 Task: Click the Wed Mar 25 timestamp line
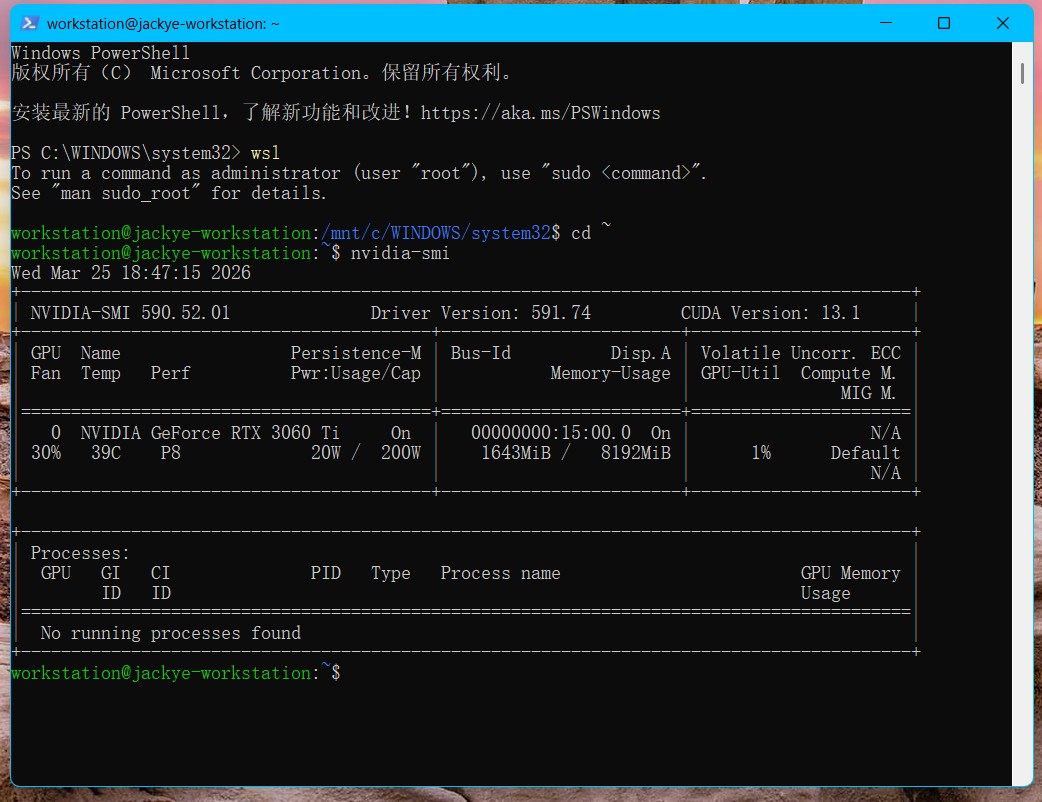(130, 273)
